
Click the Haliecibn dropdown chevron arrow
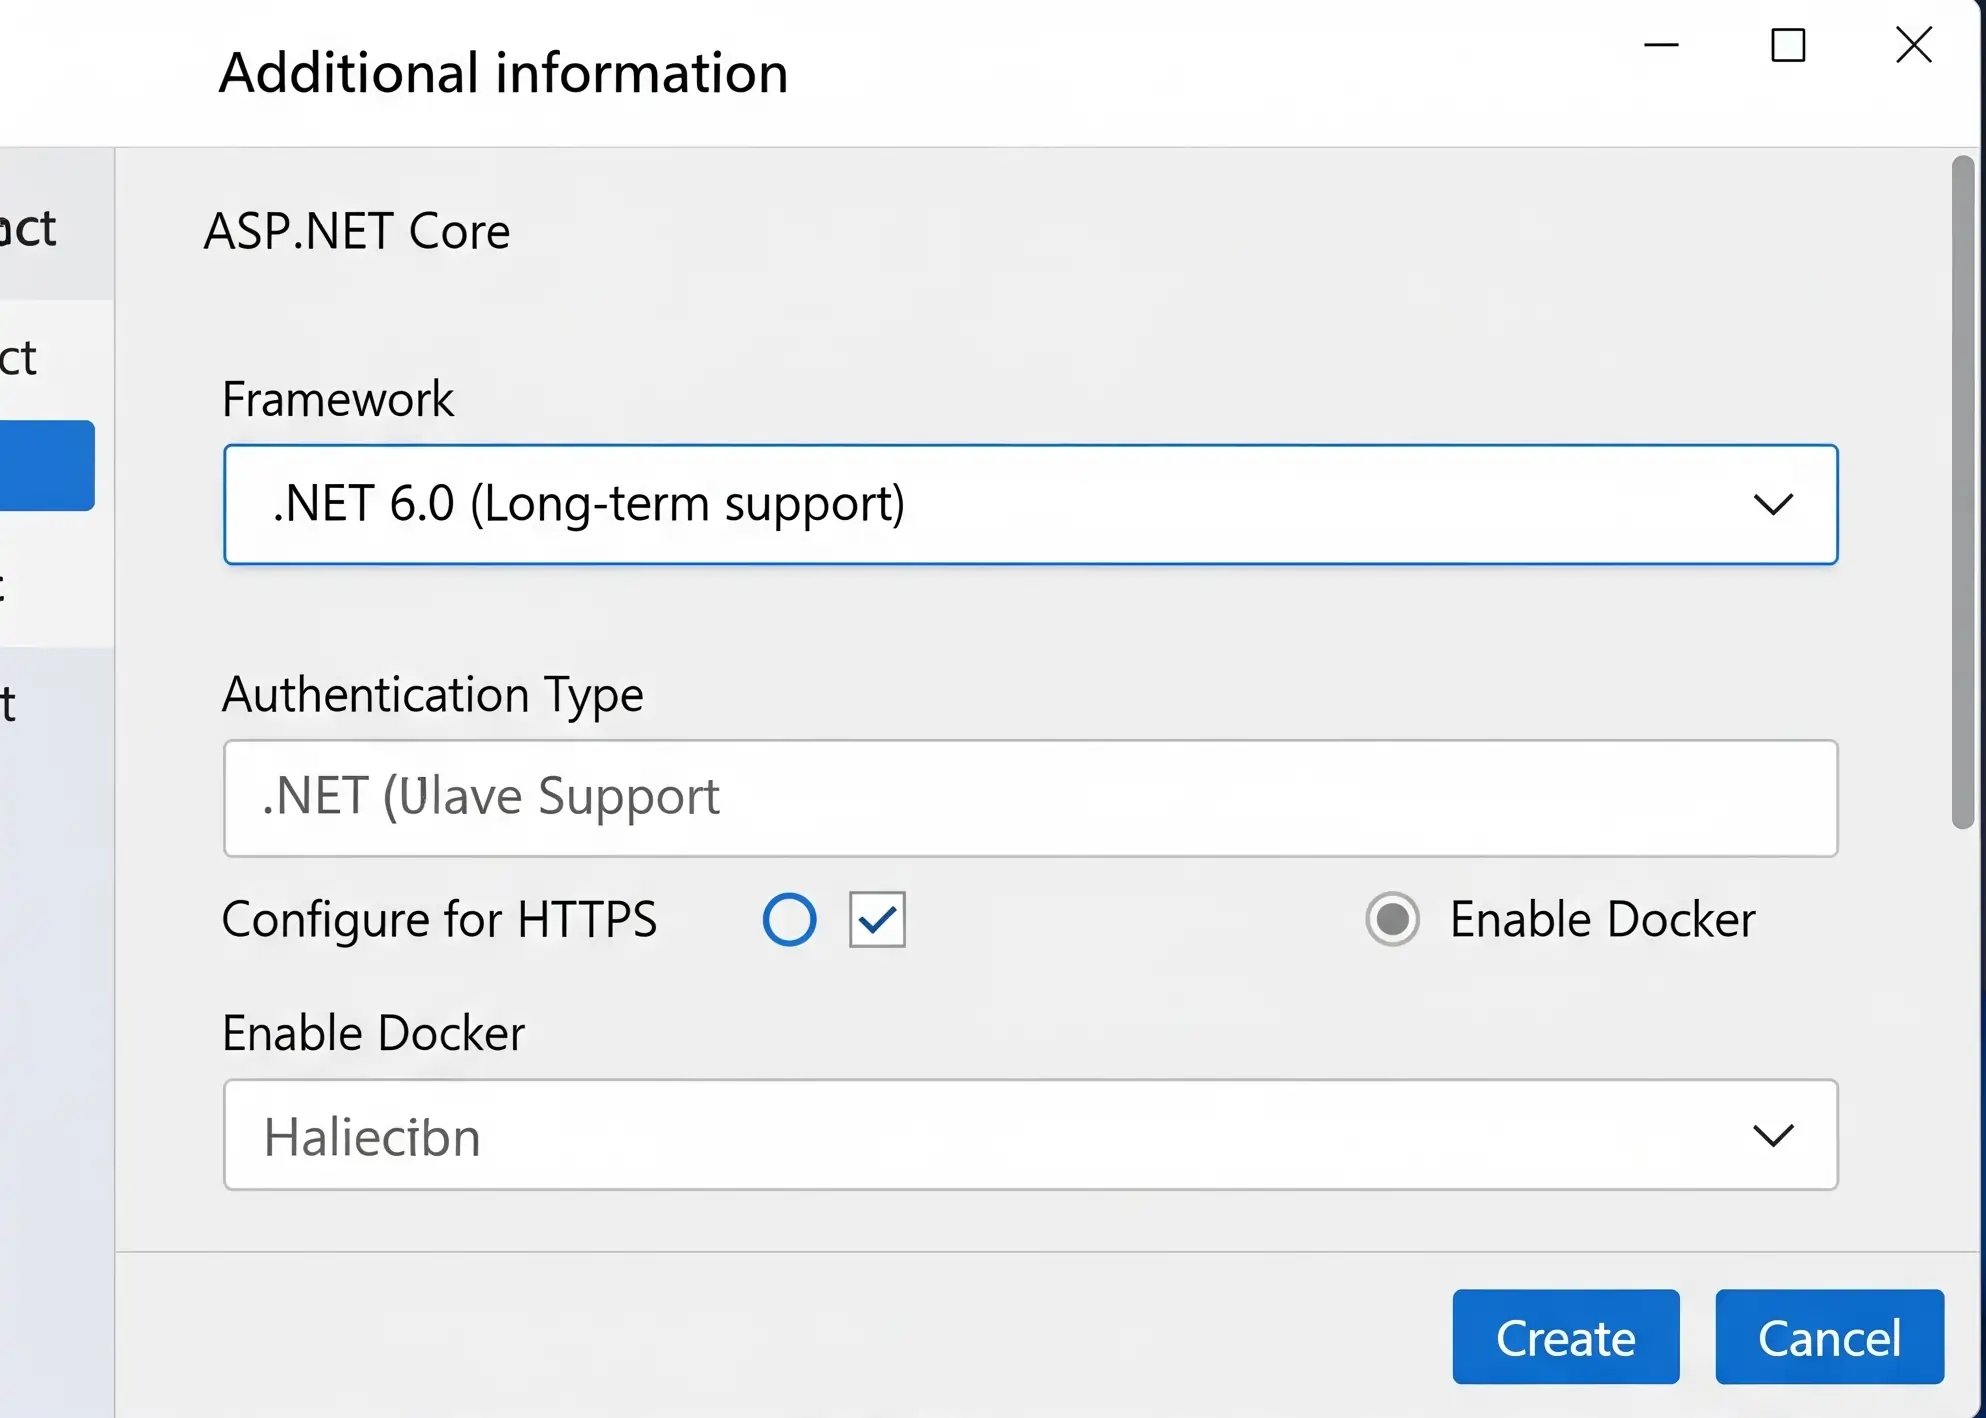point(1773,1135)
